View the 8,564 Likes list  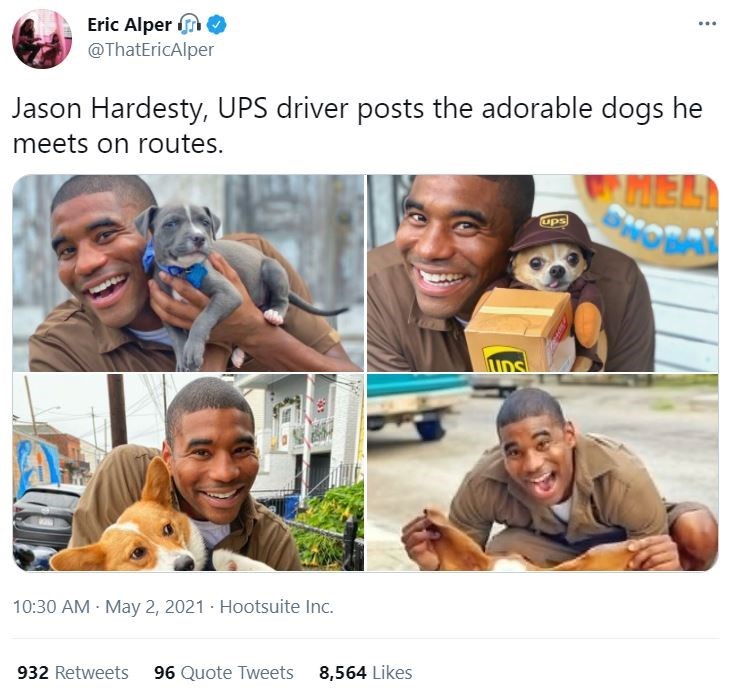pyautogui.click(x=366, y=673)
